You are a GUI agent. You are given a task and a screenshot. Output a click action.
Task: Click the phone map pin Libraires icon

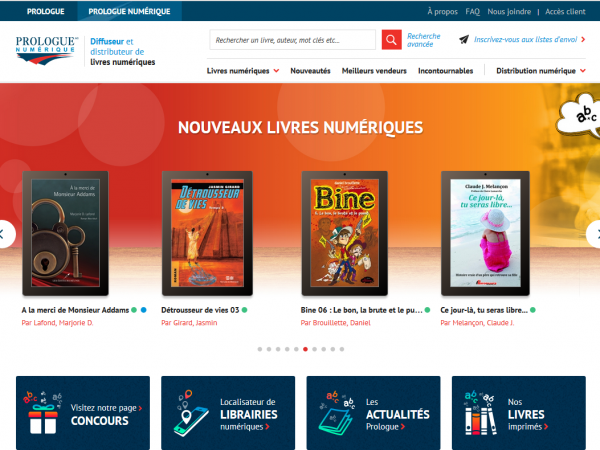pyautogui.click(x=190, y=413)
